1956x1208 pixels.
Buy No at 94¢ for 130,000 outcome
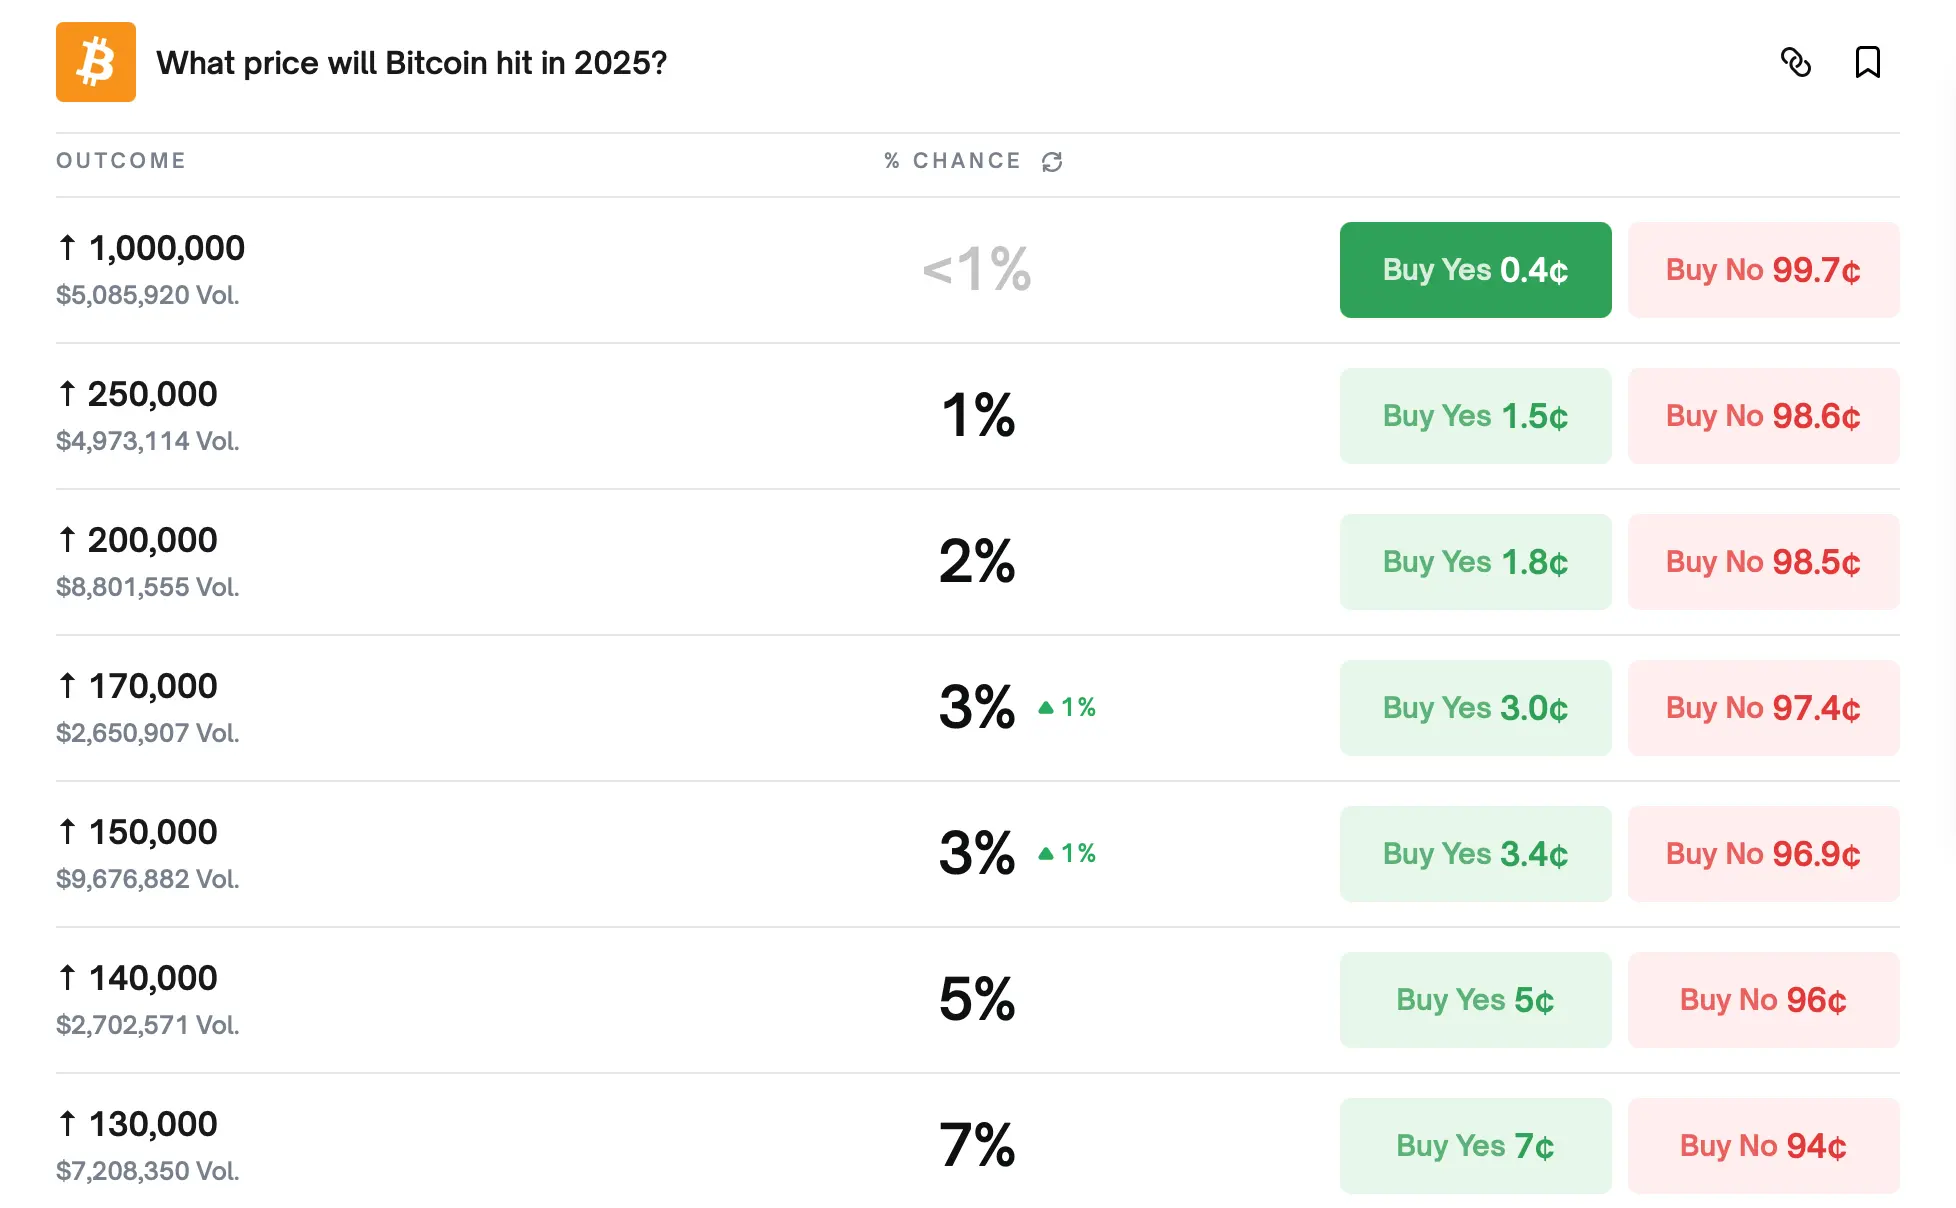1763,1145
